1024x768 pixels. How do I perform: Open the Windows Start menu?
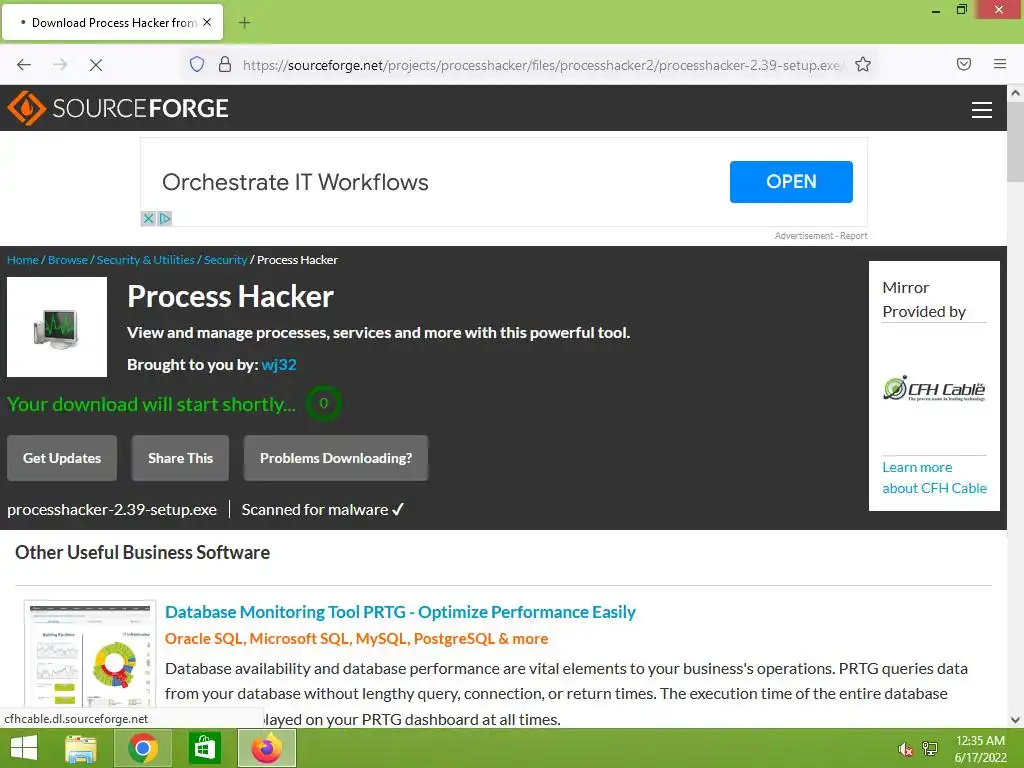(x=24, y=748)
